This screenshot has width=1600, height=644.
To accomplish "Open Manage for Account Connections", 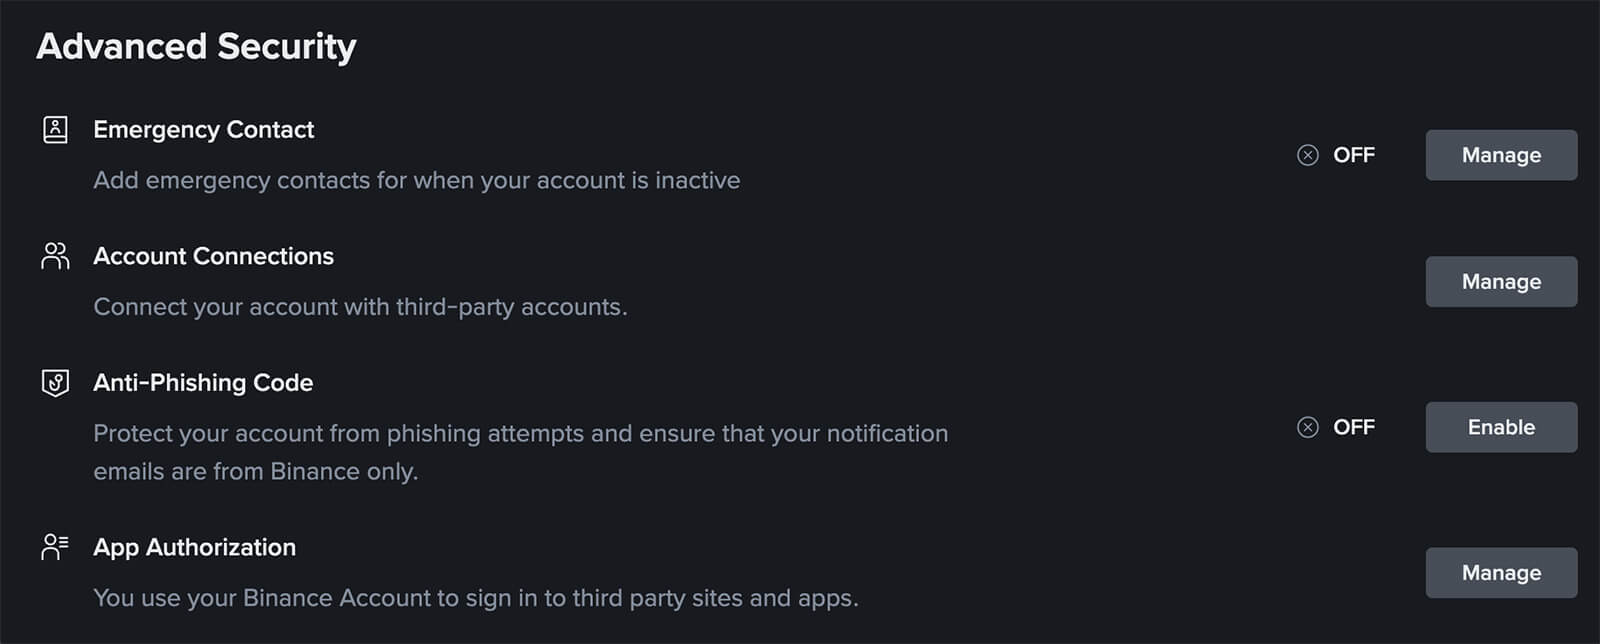I will coord(1500,282).
